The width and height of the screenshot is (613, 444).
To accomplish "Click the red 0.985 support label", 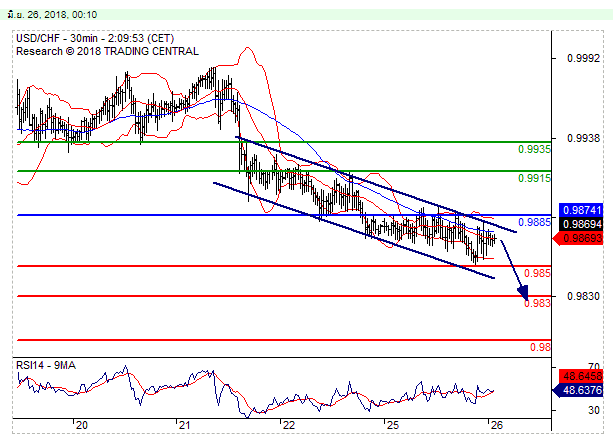I will (537, 273).
